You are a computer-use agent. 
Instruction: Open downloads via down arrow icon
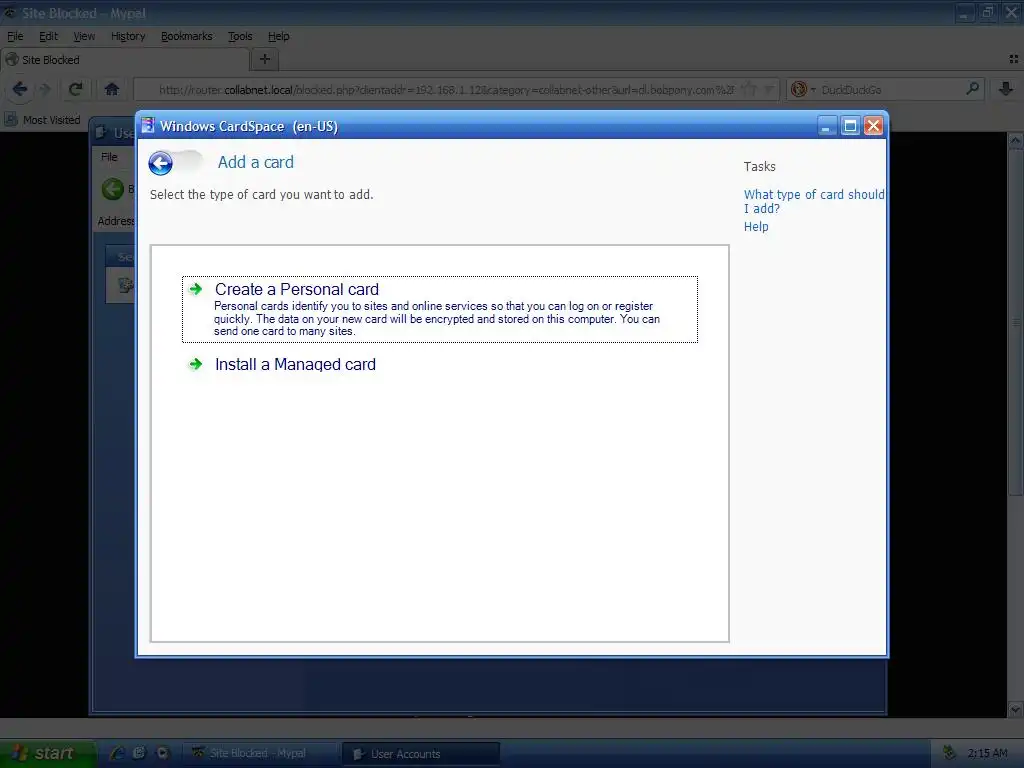tap(1006, 89)
